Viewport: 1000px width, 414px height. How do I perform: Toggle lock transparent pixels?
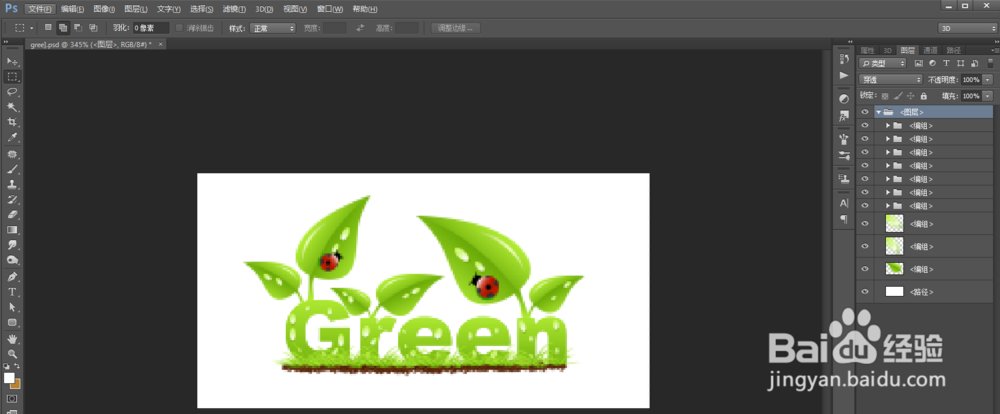coord(885,96)
